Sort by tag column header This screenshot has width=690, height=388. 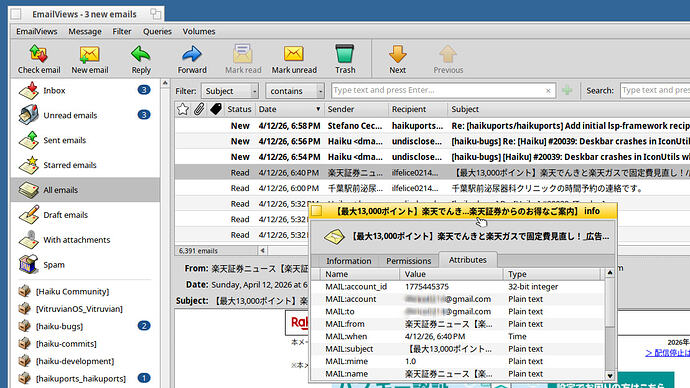coord(216,109)
